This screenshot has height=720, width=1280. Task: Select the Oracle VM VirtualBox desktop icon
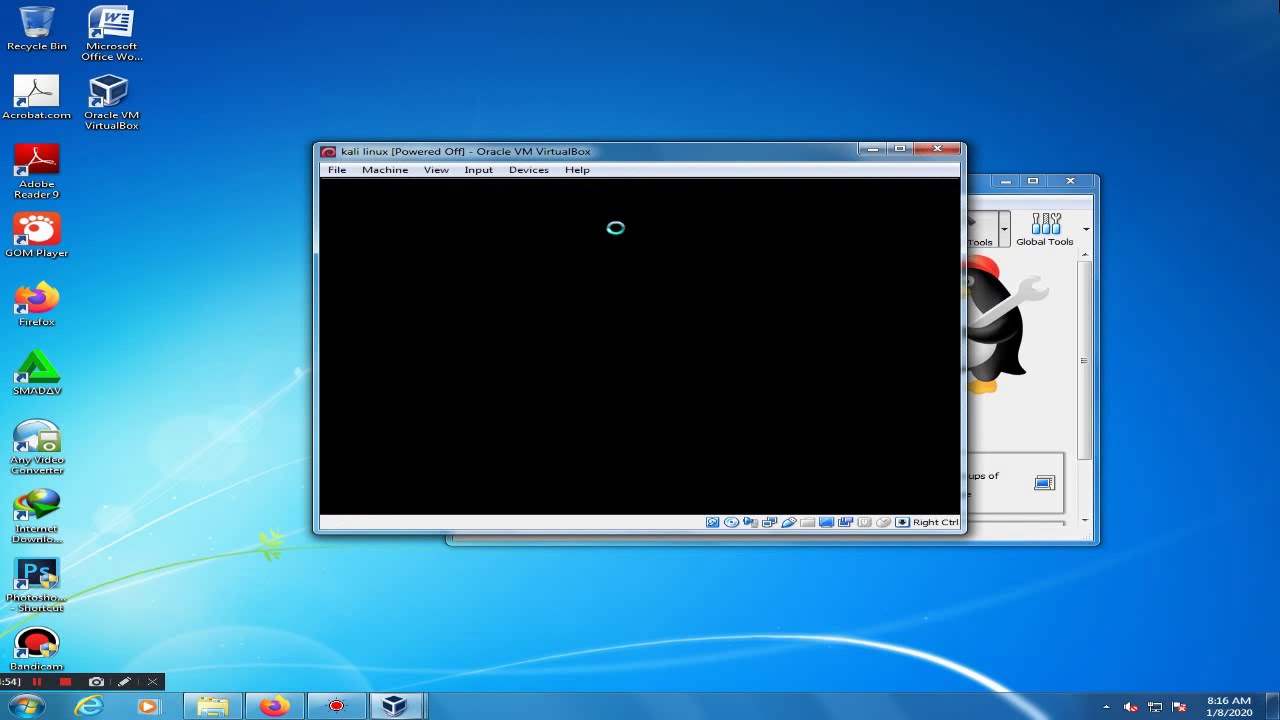111,102
